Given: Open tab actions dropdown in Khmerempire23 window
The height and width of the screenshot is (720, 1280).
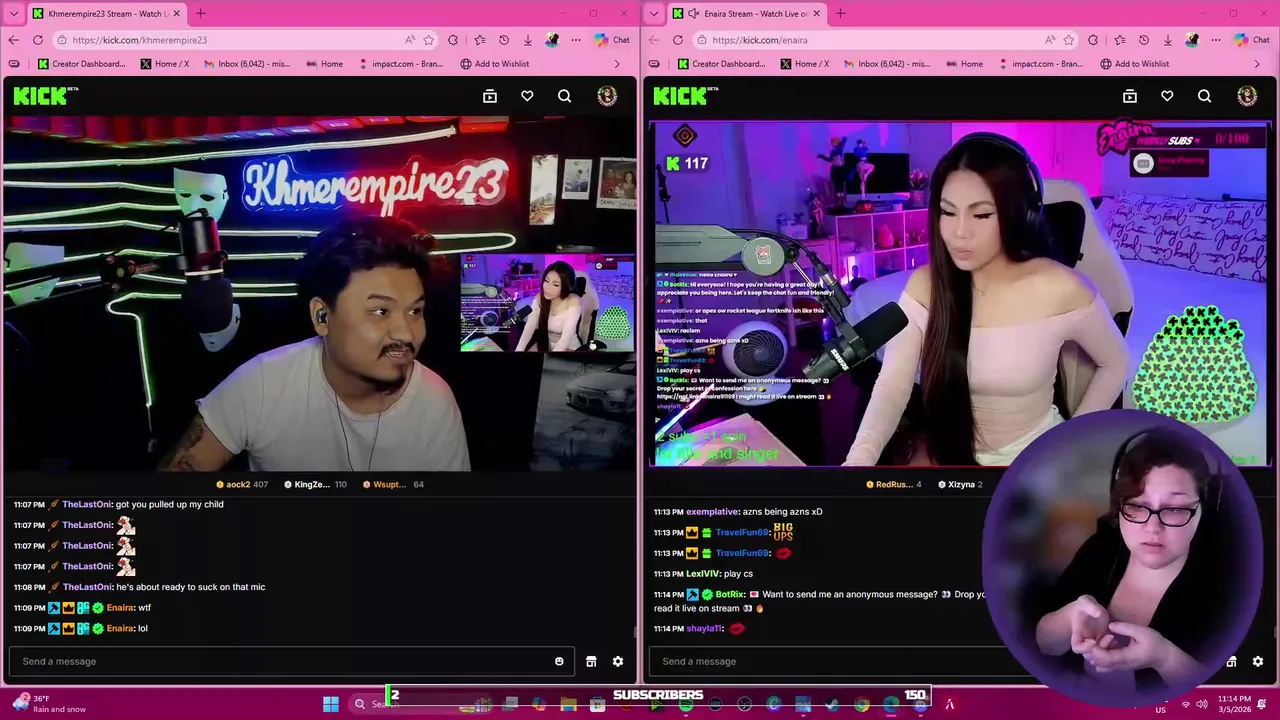Looking at the screenshot, I should pyautogui.click(x=13, y=13).
